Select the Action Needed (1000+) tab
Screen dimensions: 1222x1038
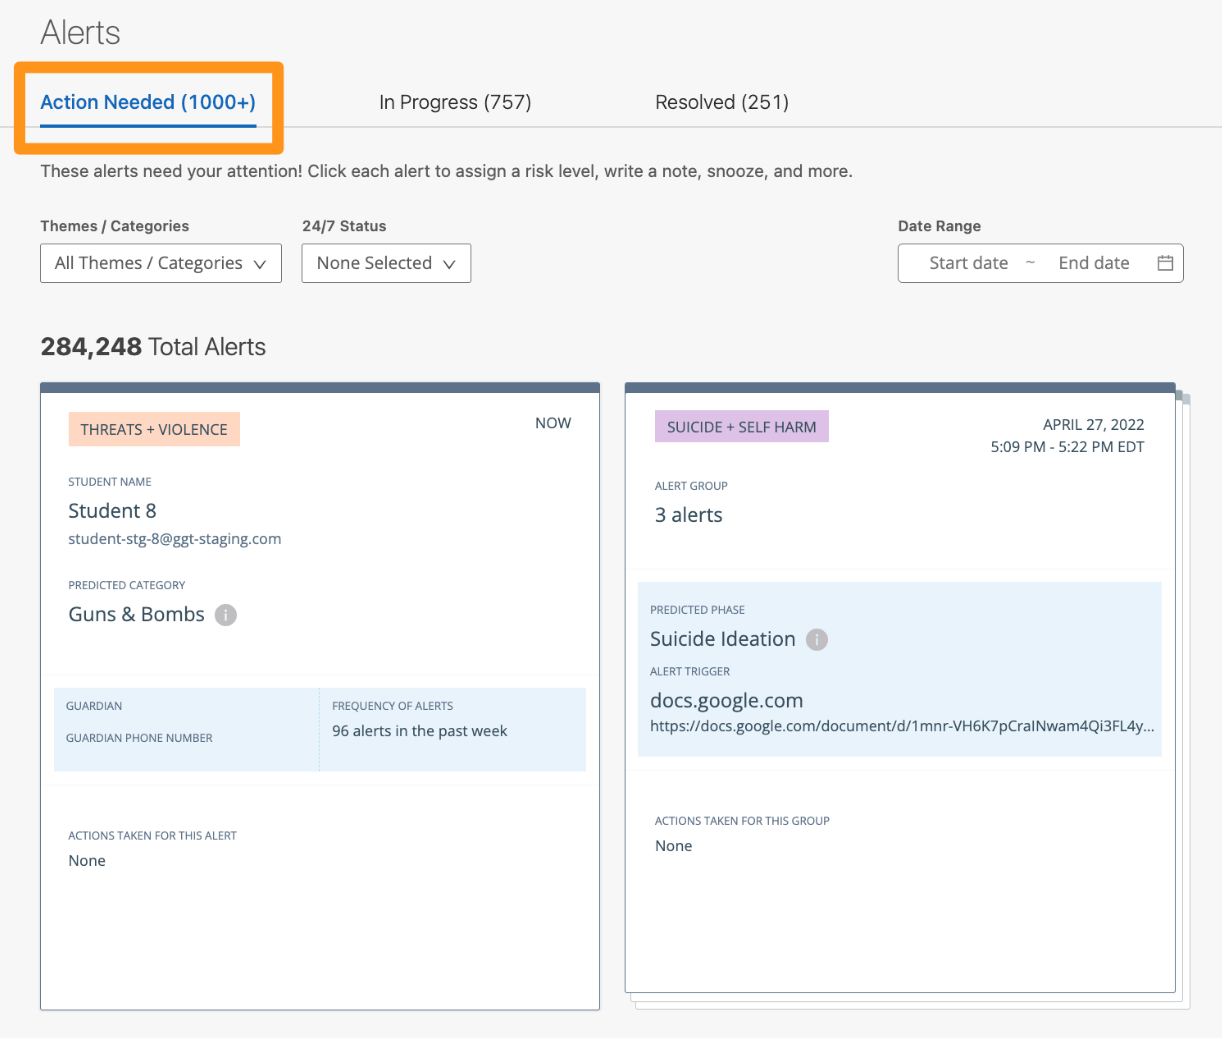(x=148, y=102)
